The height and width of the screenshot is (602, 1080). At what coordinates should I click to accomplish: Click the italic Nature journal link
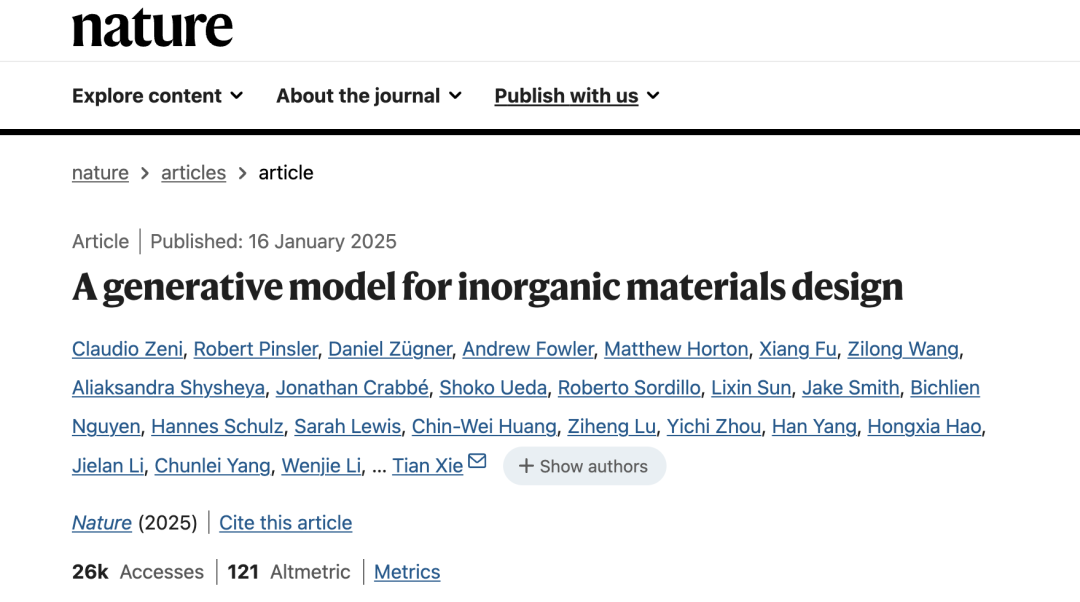click(102, 523)
